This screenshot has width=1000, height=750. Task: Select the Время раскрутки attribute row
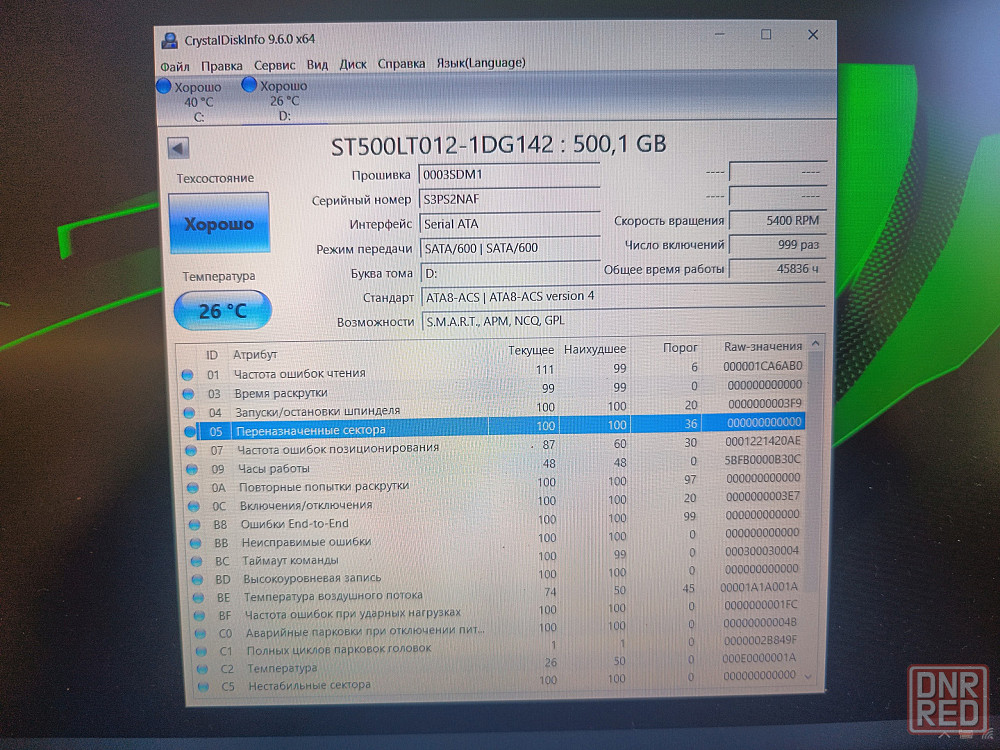[492, 390]
